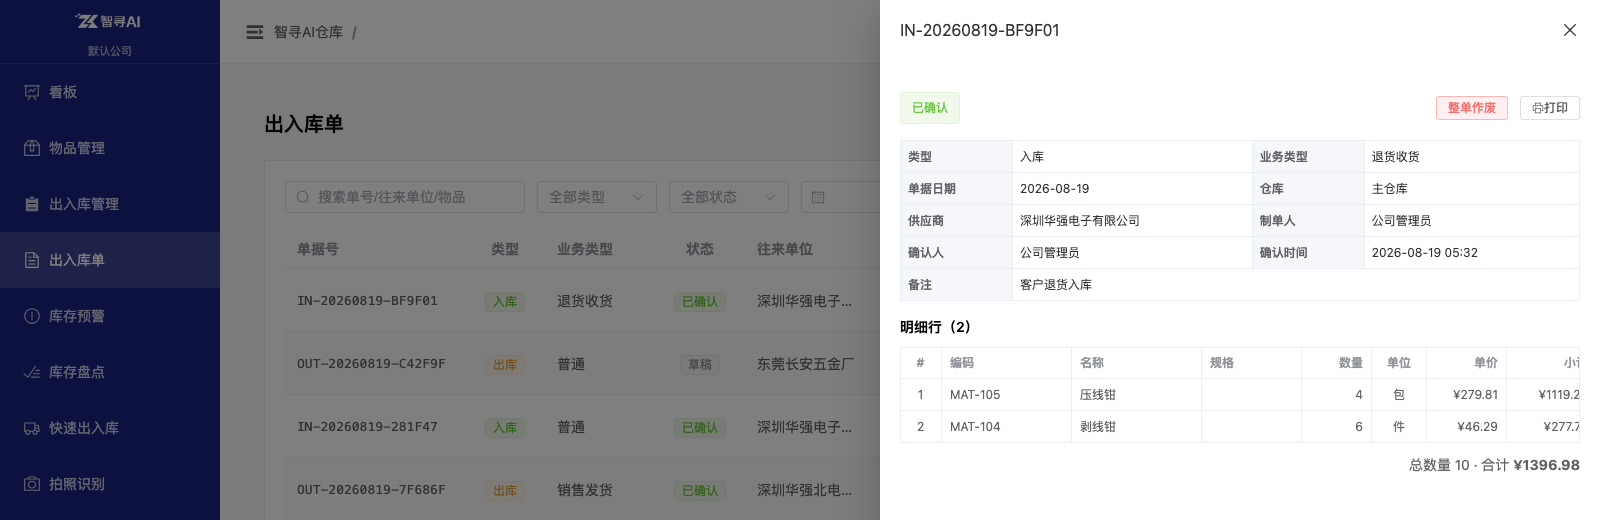Click the 单据号 column header

coord(318,249)
